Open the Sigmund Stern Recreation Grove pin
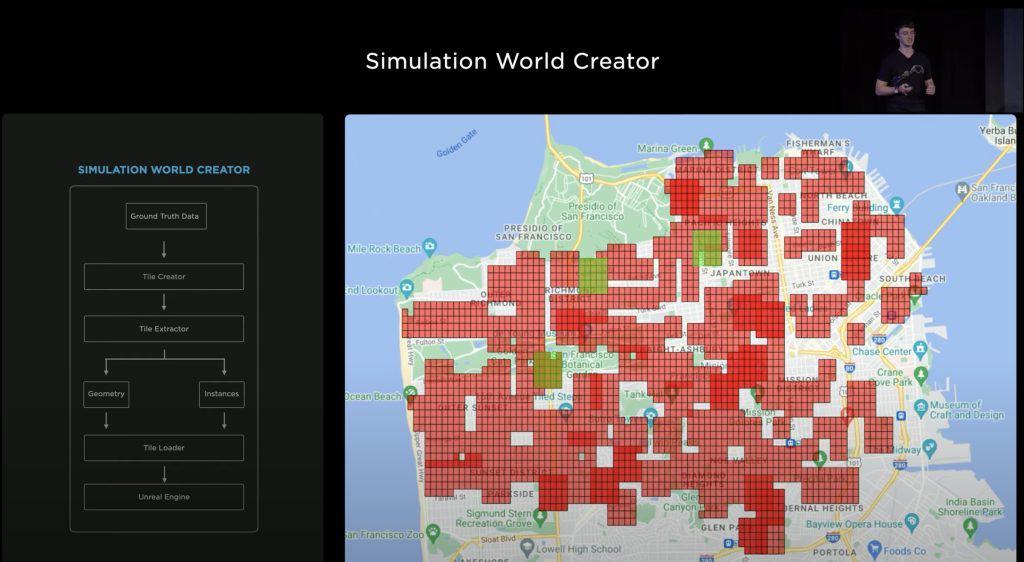This screenshot has width=1024, height=562. [x=540, y=516]
